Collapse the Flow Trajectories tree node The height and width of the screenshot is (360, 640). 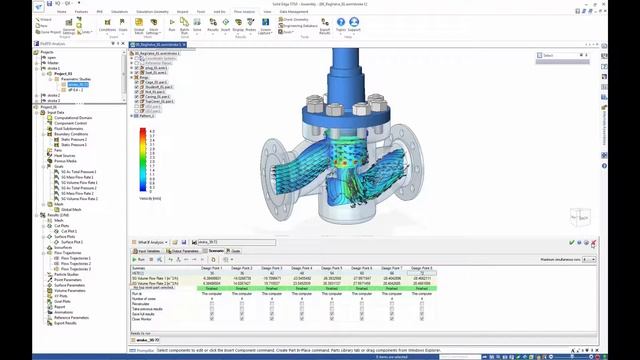tap(44, 253)
